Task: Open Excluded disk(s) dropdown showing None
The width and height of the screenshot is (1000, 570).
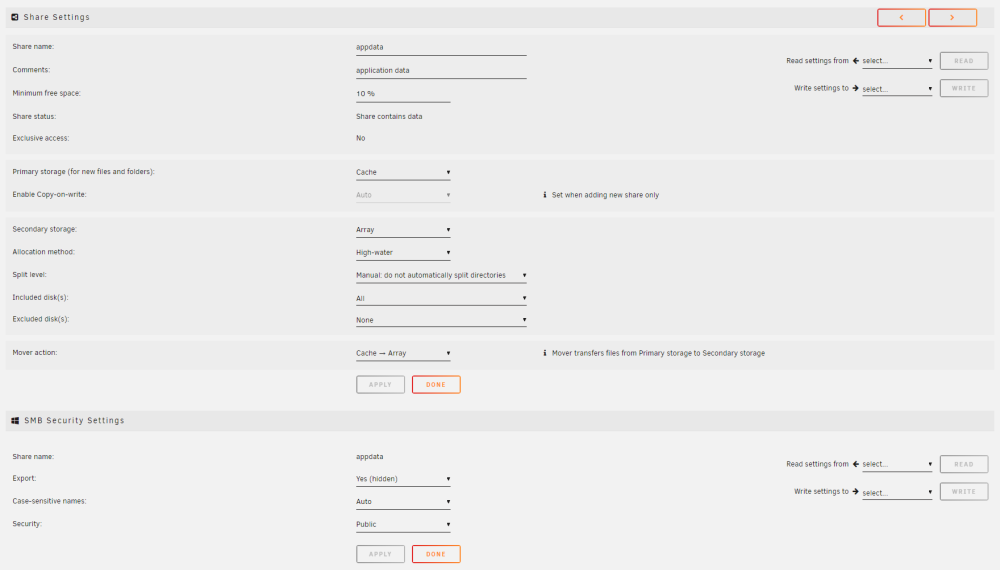Action: click(x=441, y=320)
